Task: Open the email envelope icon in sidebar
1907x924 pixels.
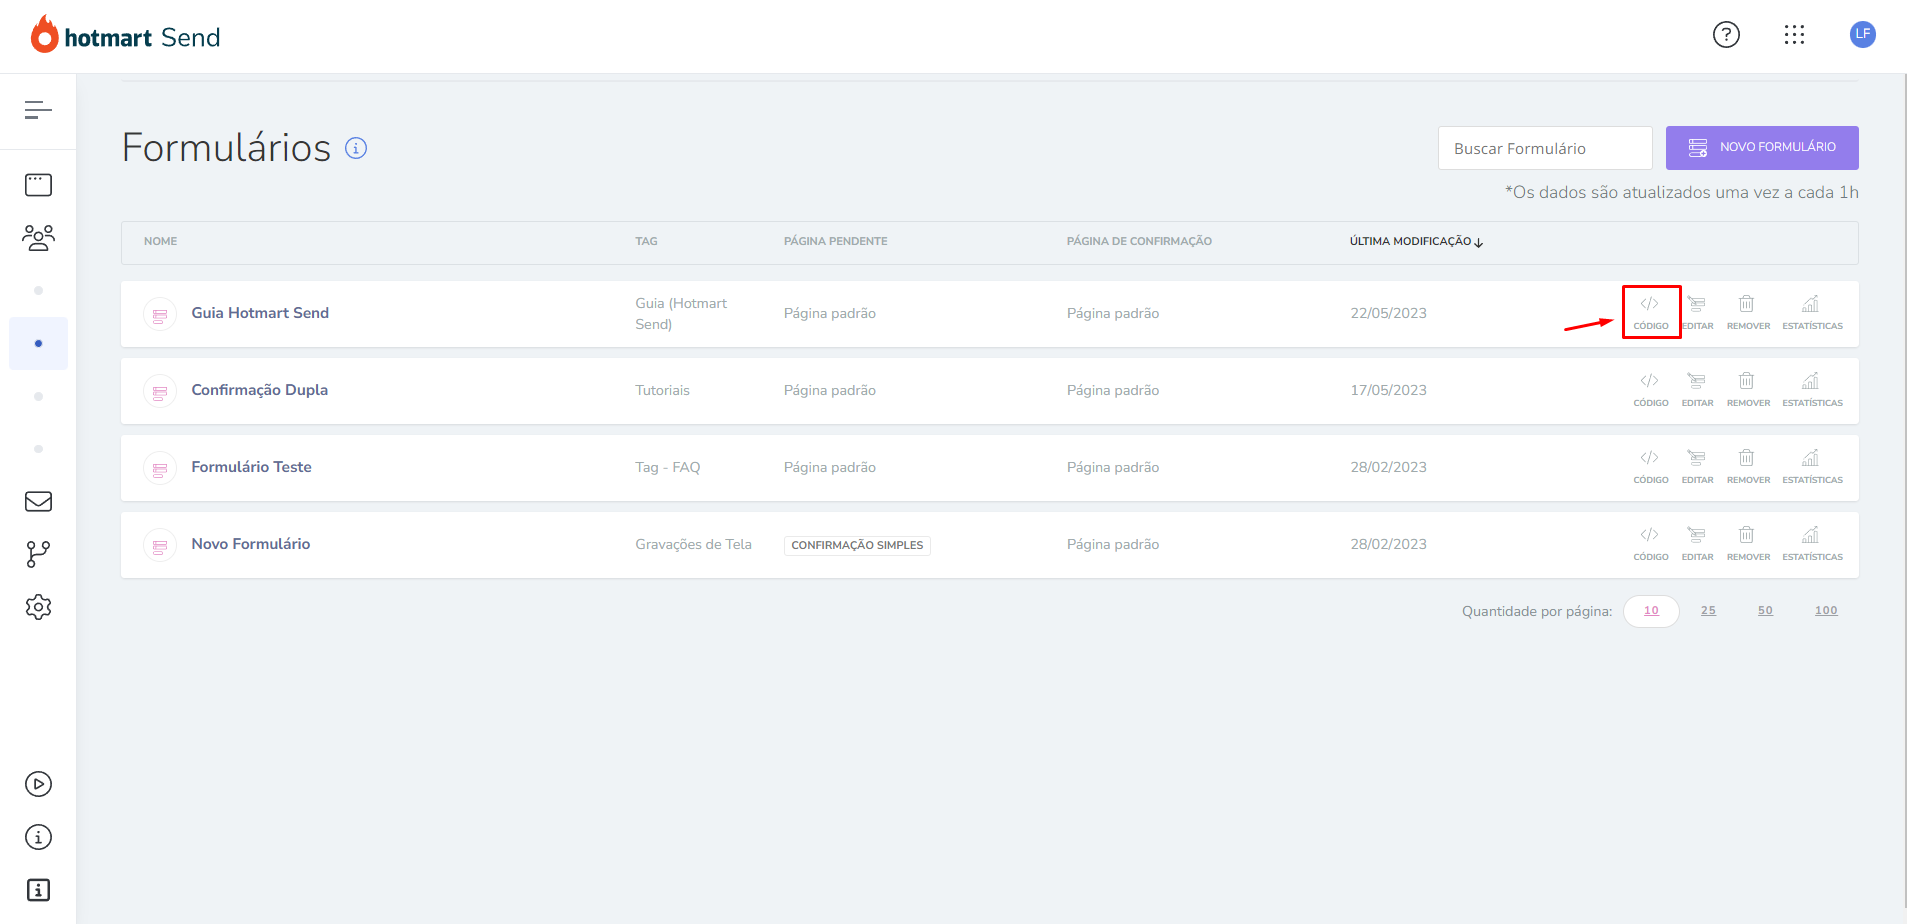Action: (38, 501)
